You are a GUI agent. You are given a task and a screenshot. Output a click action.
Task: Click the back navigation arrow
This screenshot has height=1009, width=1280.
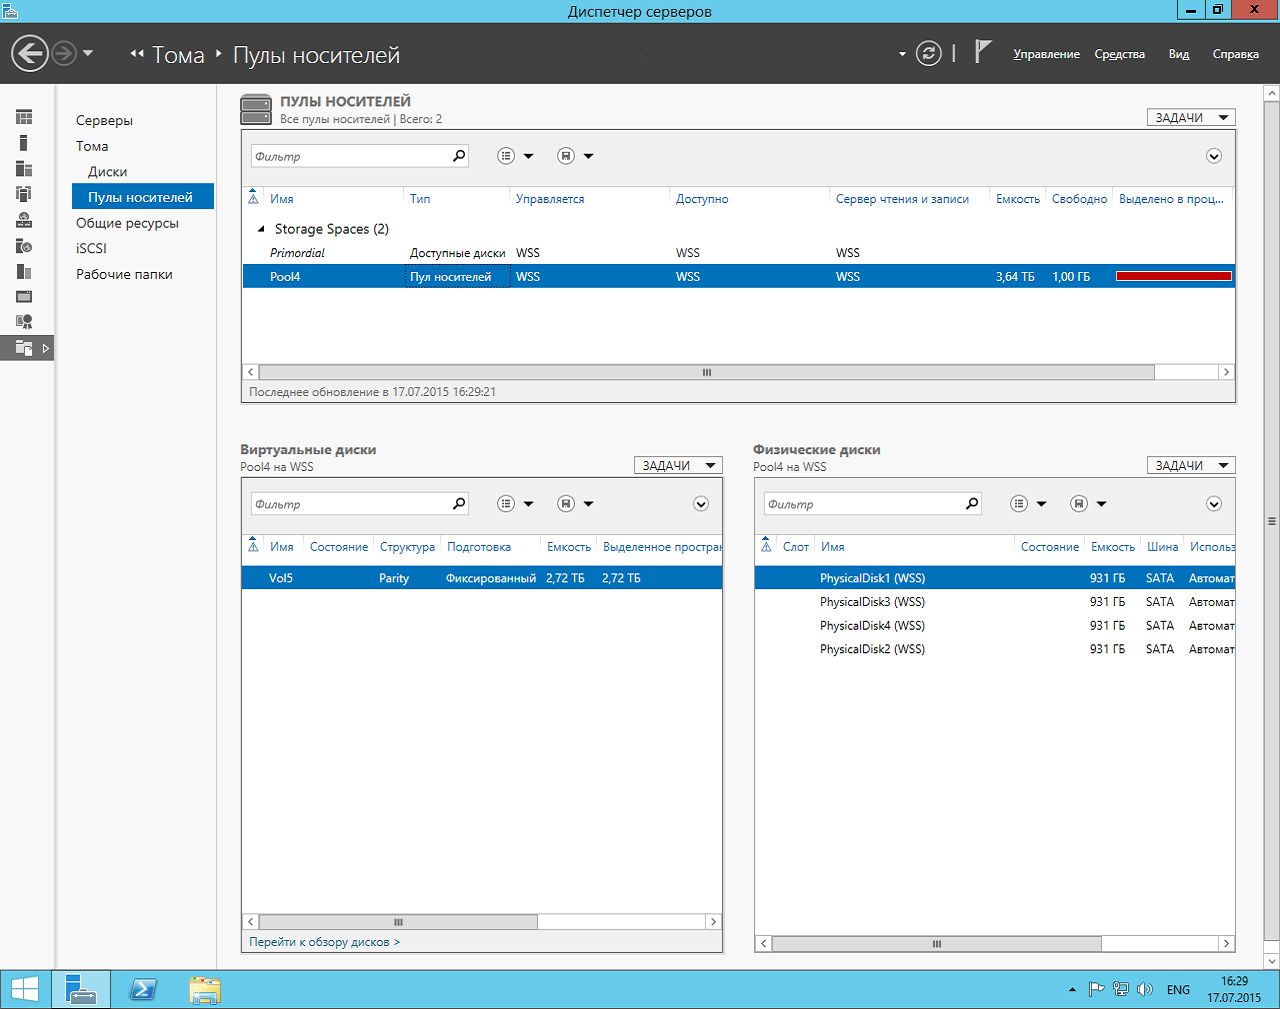tap(30, 54)
